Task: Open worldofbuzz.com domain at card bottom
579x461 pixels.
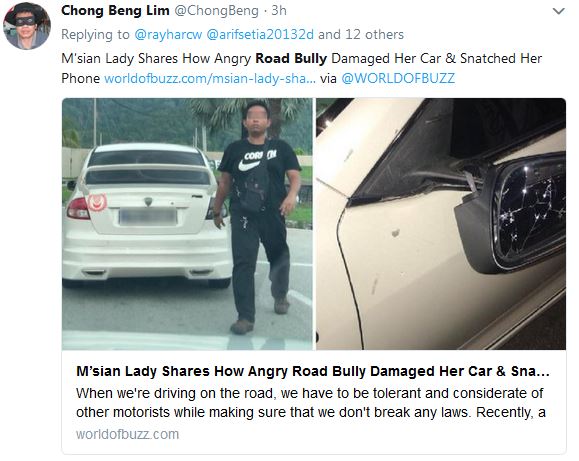Action: click(x=127, y=434)
